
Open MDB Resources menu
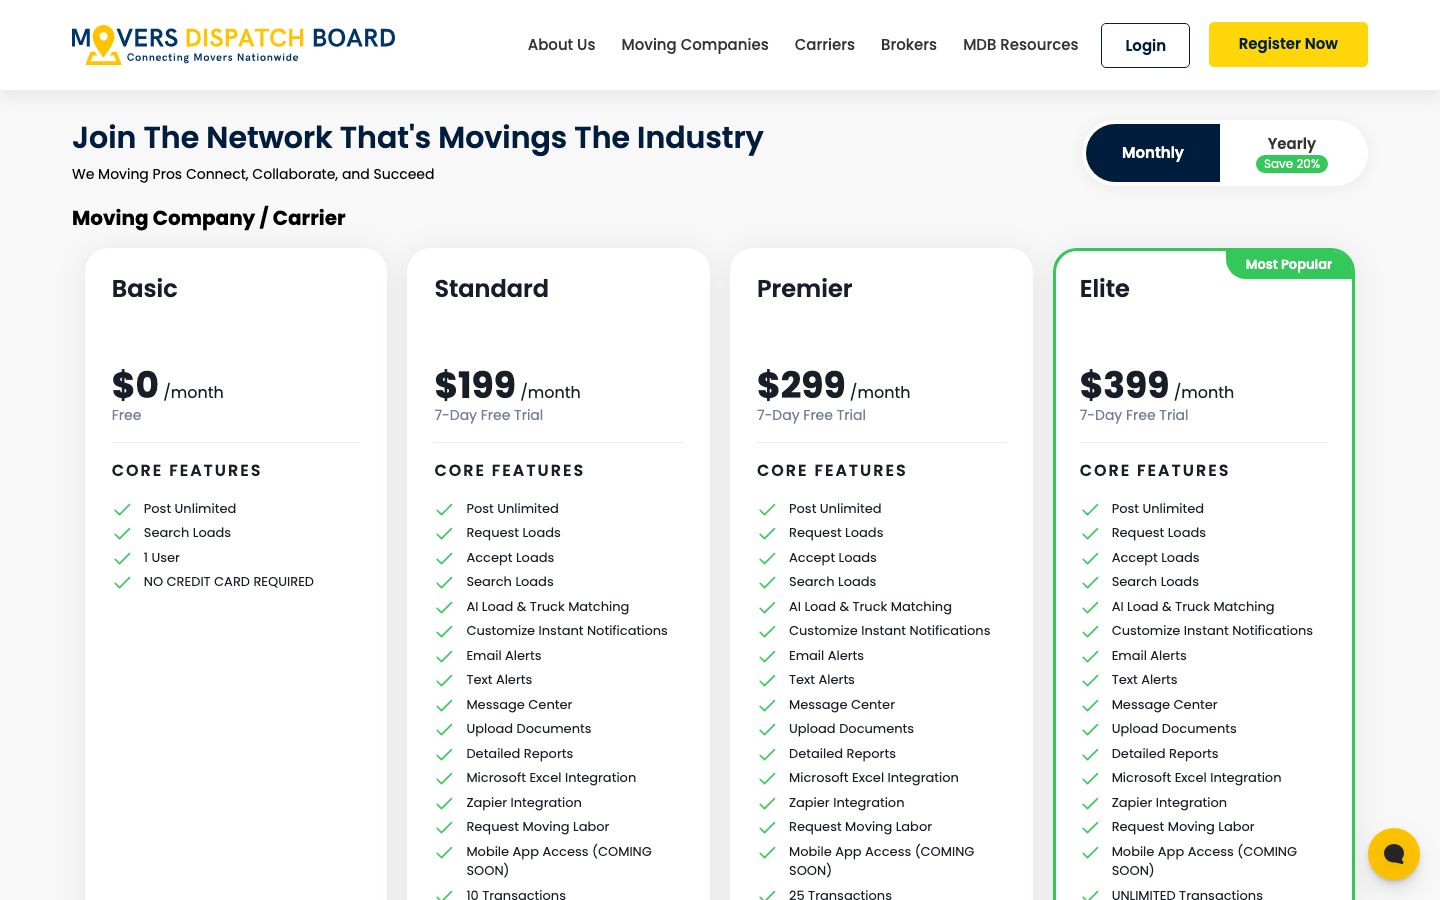pos(1020,45)
